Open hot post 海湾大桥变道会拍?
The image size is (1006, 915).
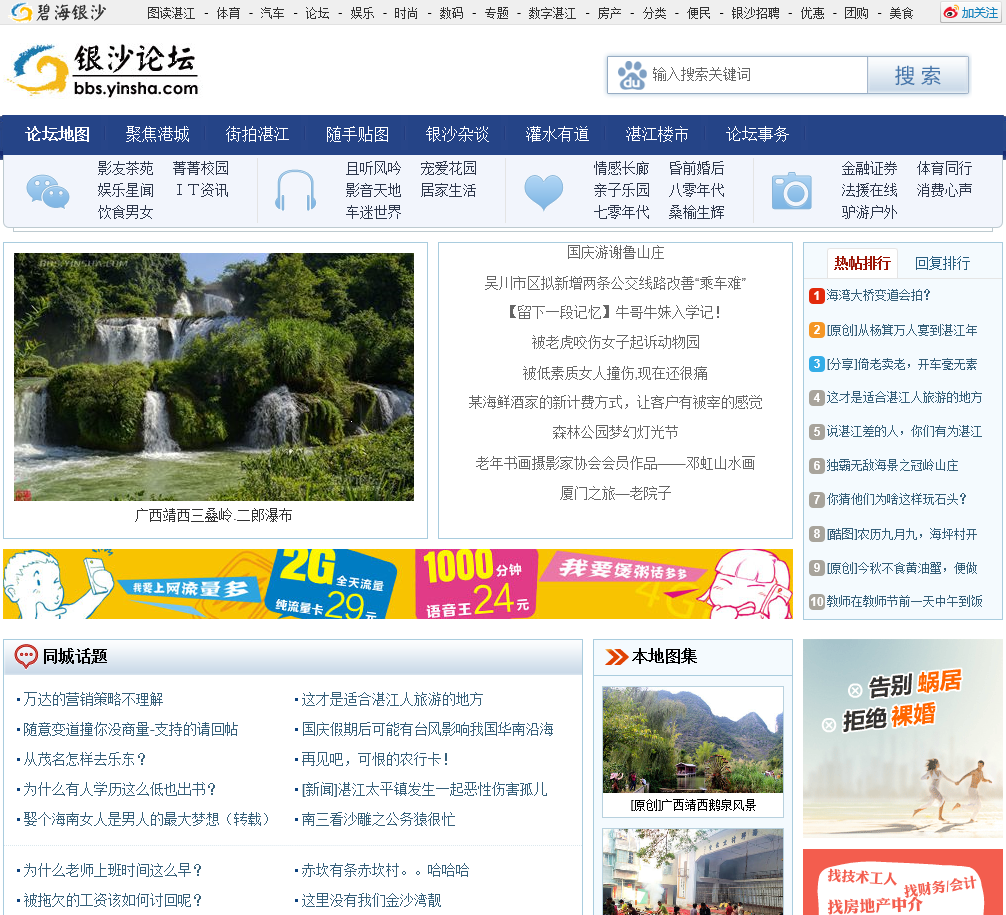pyautogui.click(x=878, y=295)
